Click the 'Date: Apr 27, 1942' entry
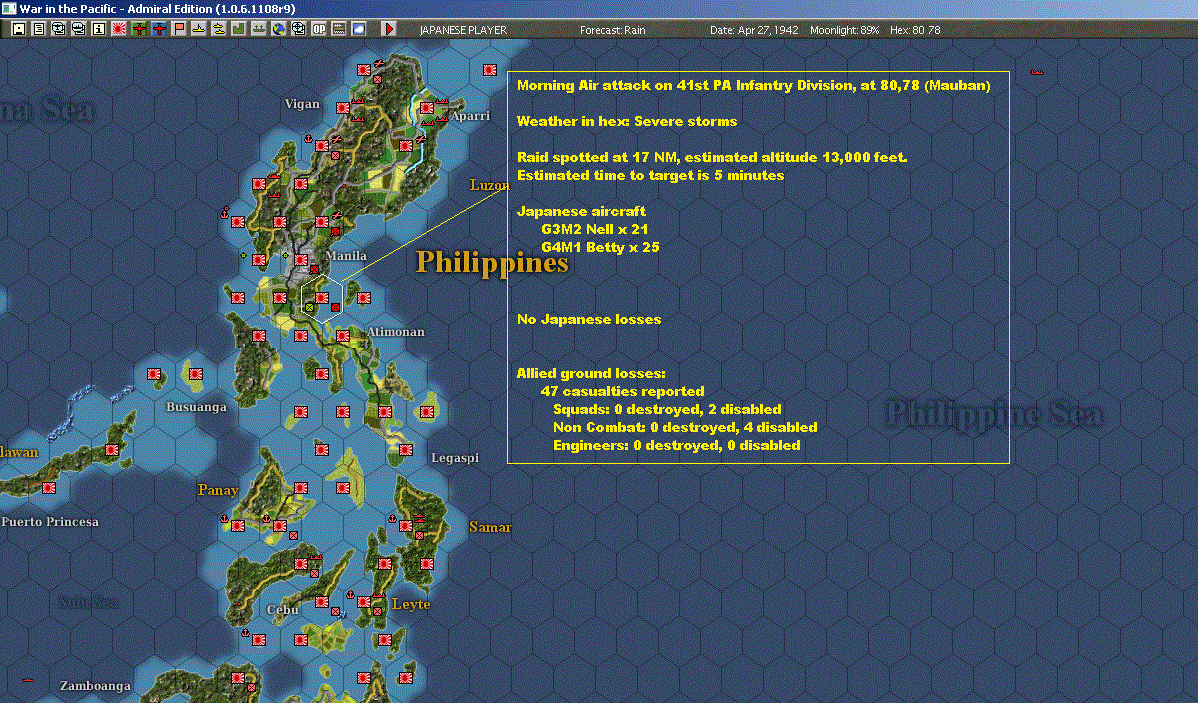This screenshot has width=1198, height=703. pos(754,30)
